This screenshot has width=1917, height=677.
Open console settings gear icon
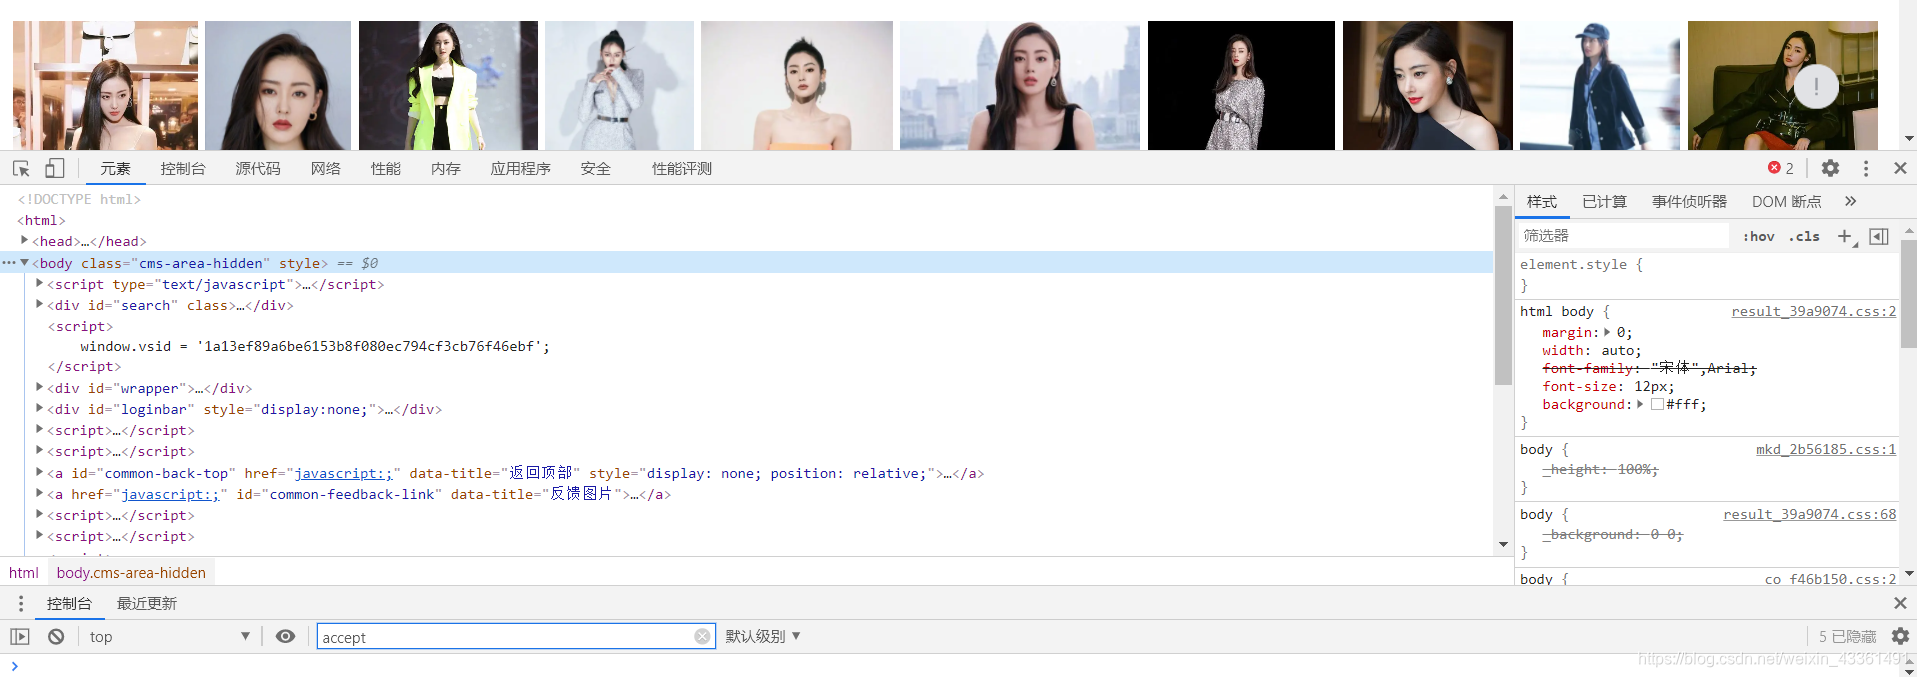1900,636
